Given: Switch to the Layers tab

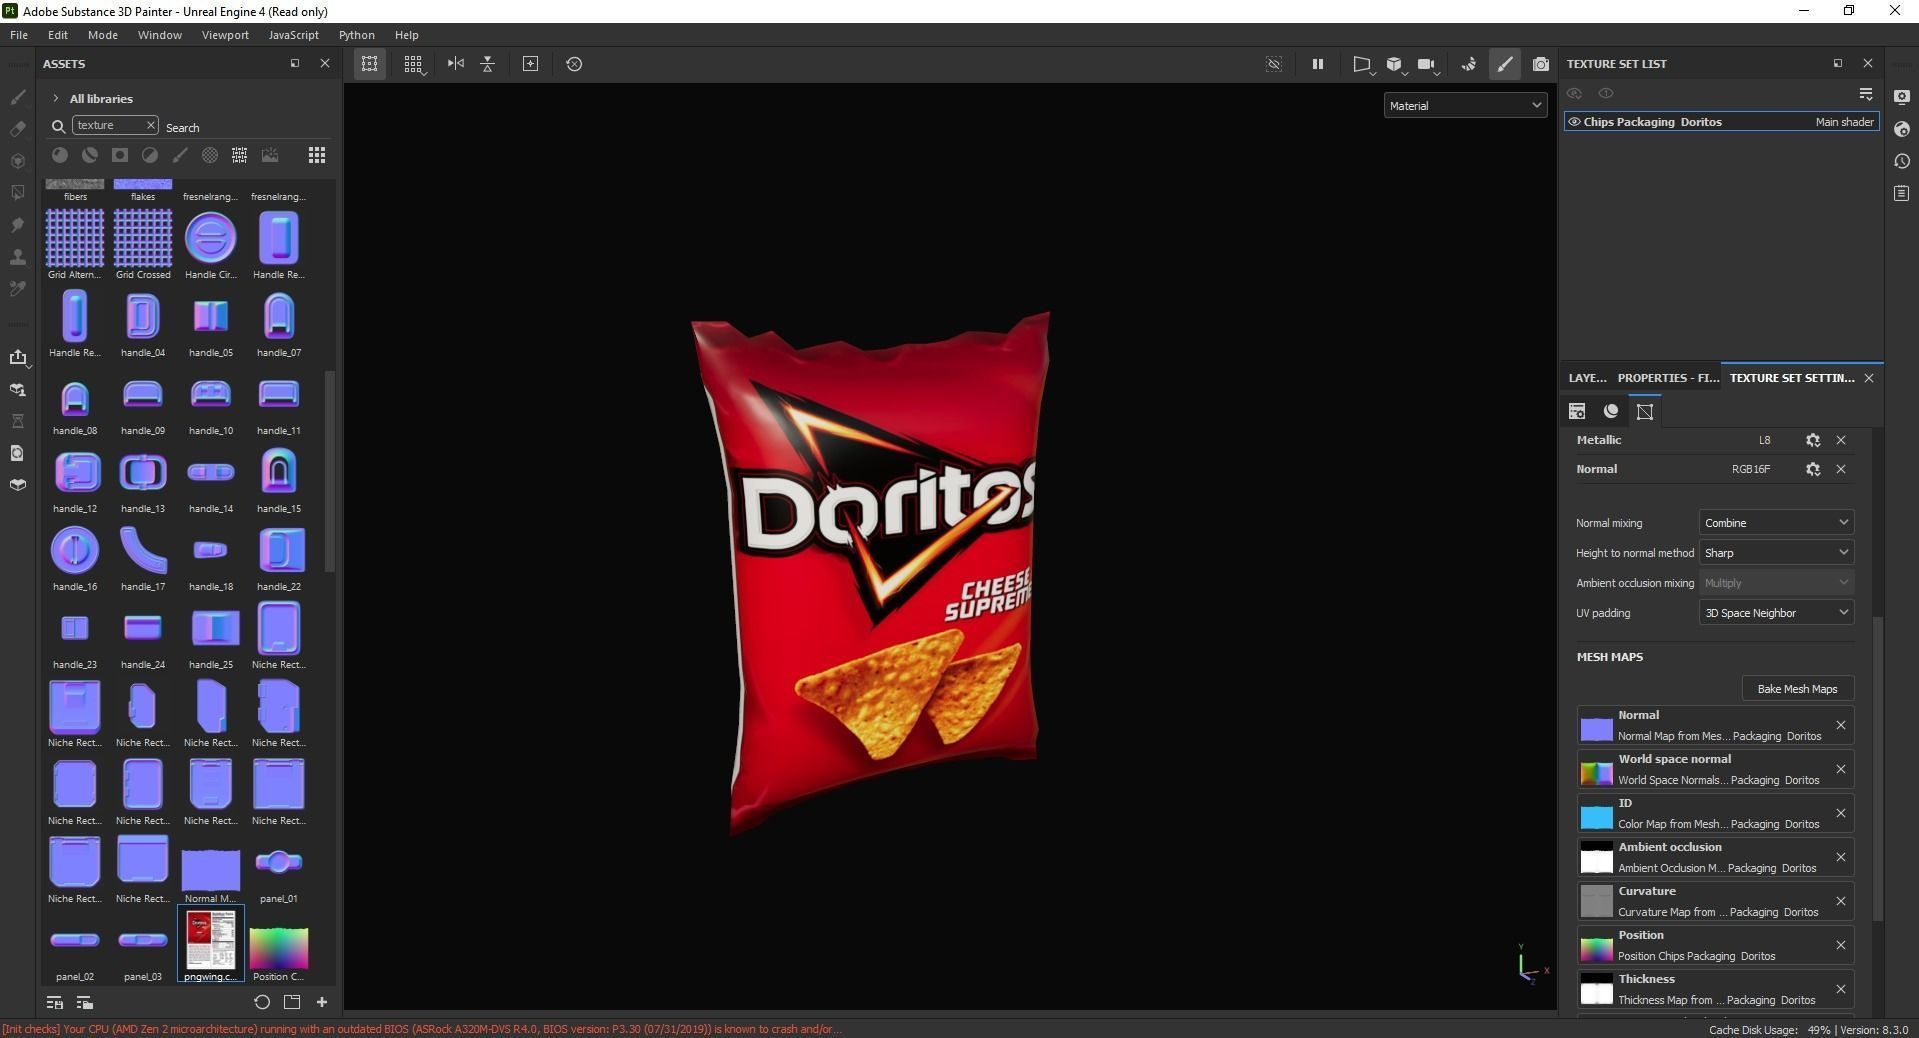Looking at the screenshot, I should tap(1587, 378).
